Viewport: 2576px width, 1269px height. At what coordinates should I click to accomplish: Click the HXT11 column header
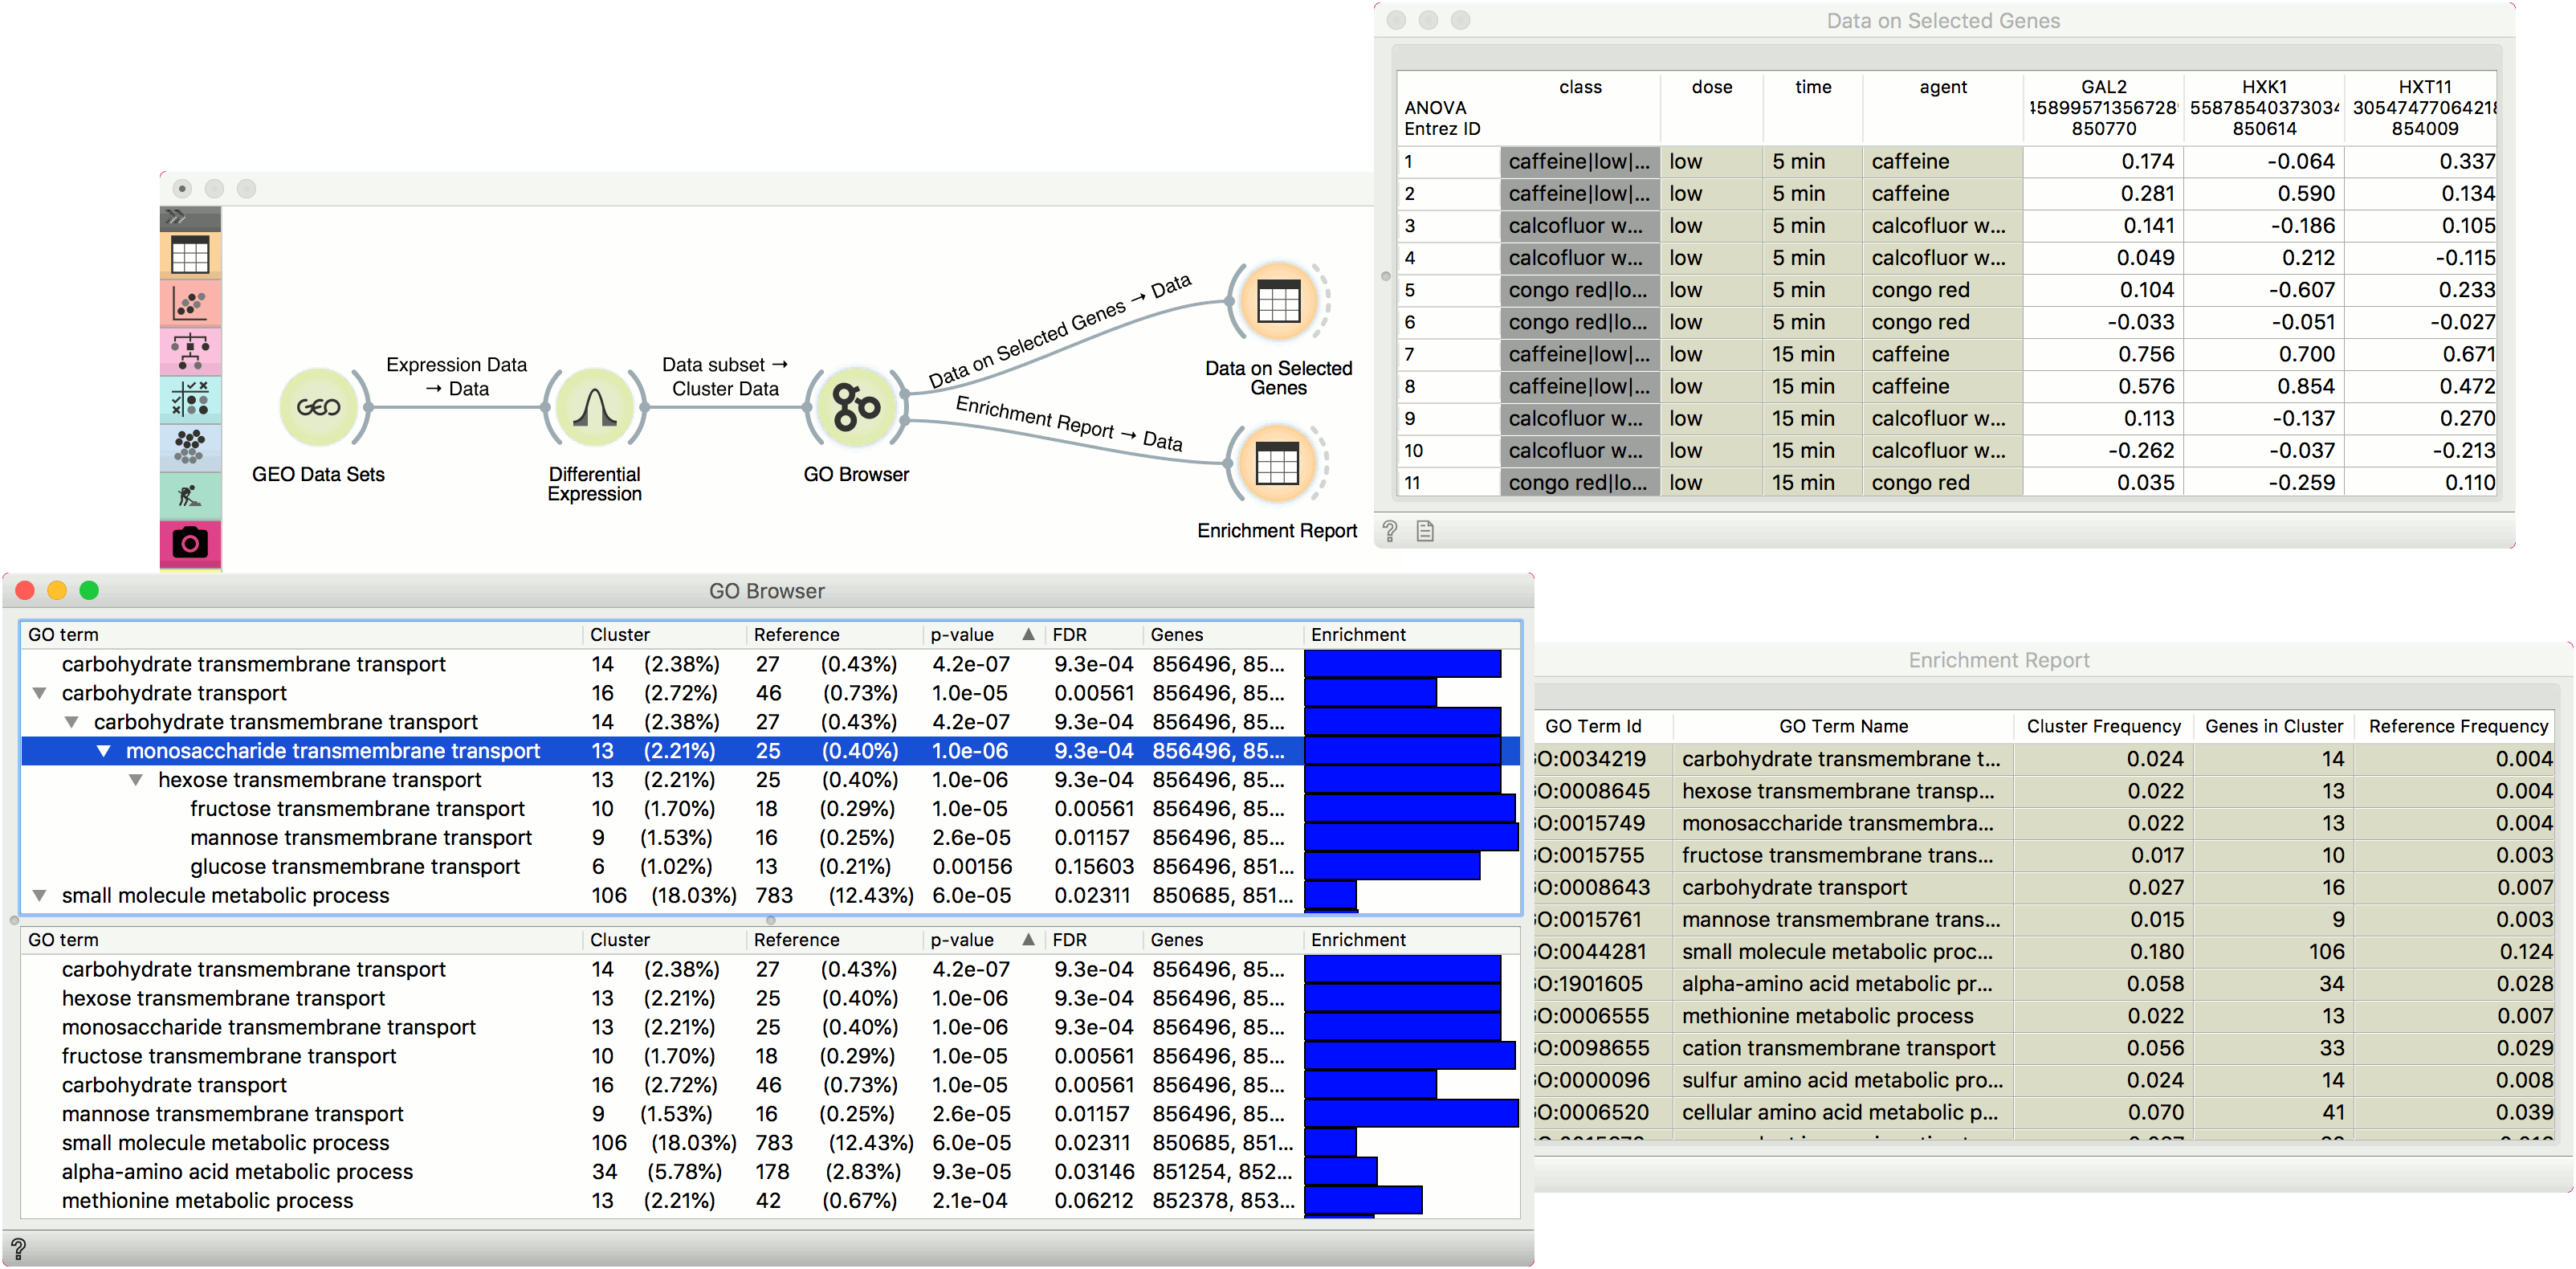pyautogui.click(x=2423, y=108)
